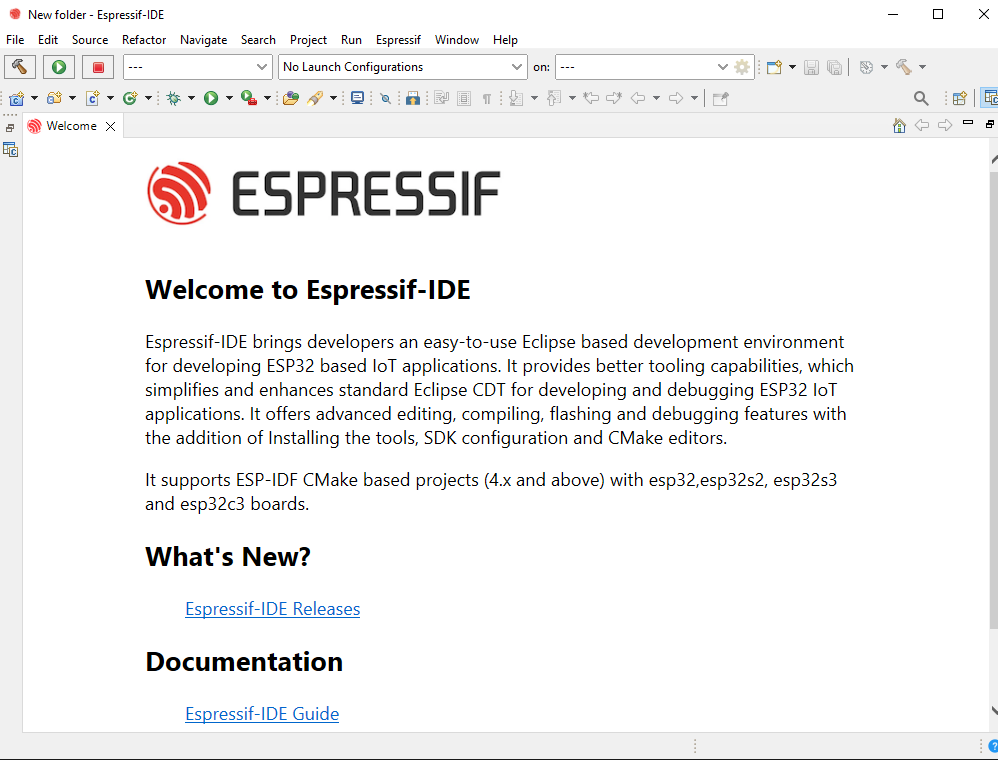Image resolution: width=998 pixels, height=760 pixels.
Task: Open the Espressif menu
Action: pyautogui.click(x=398, y=39)
